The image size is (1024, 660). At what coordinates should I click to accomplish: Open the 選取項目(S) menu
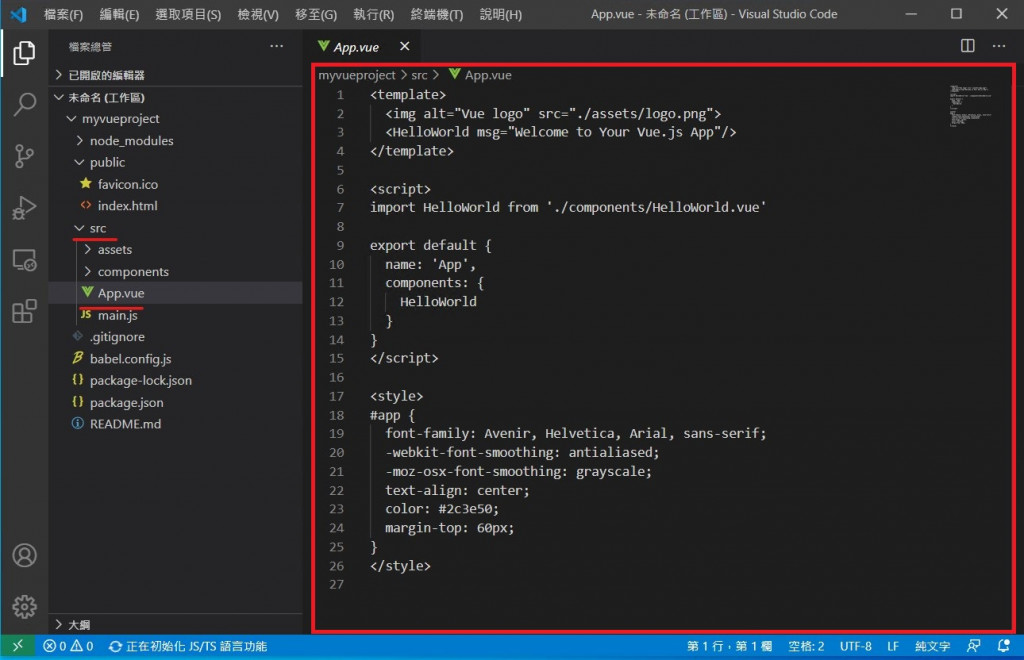(x=188, y=14)
